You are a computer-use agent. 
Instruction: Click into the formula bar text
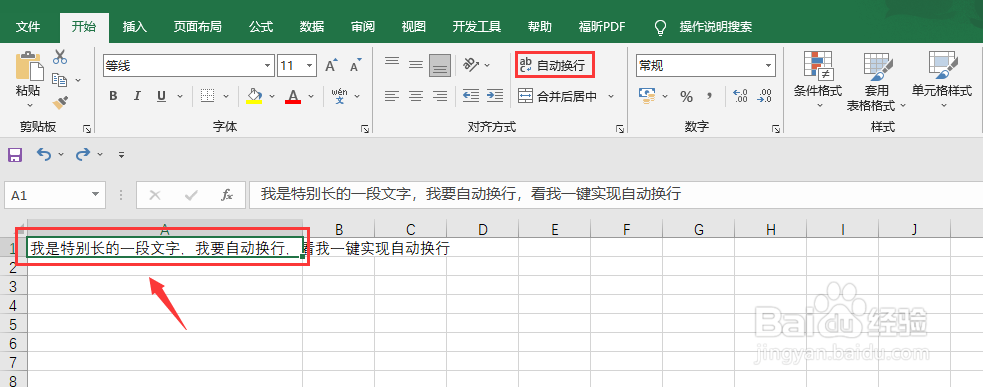pyautogui.click(x=471, y=194)
